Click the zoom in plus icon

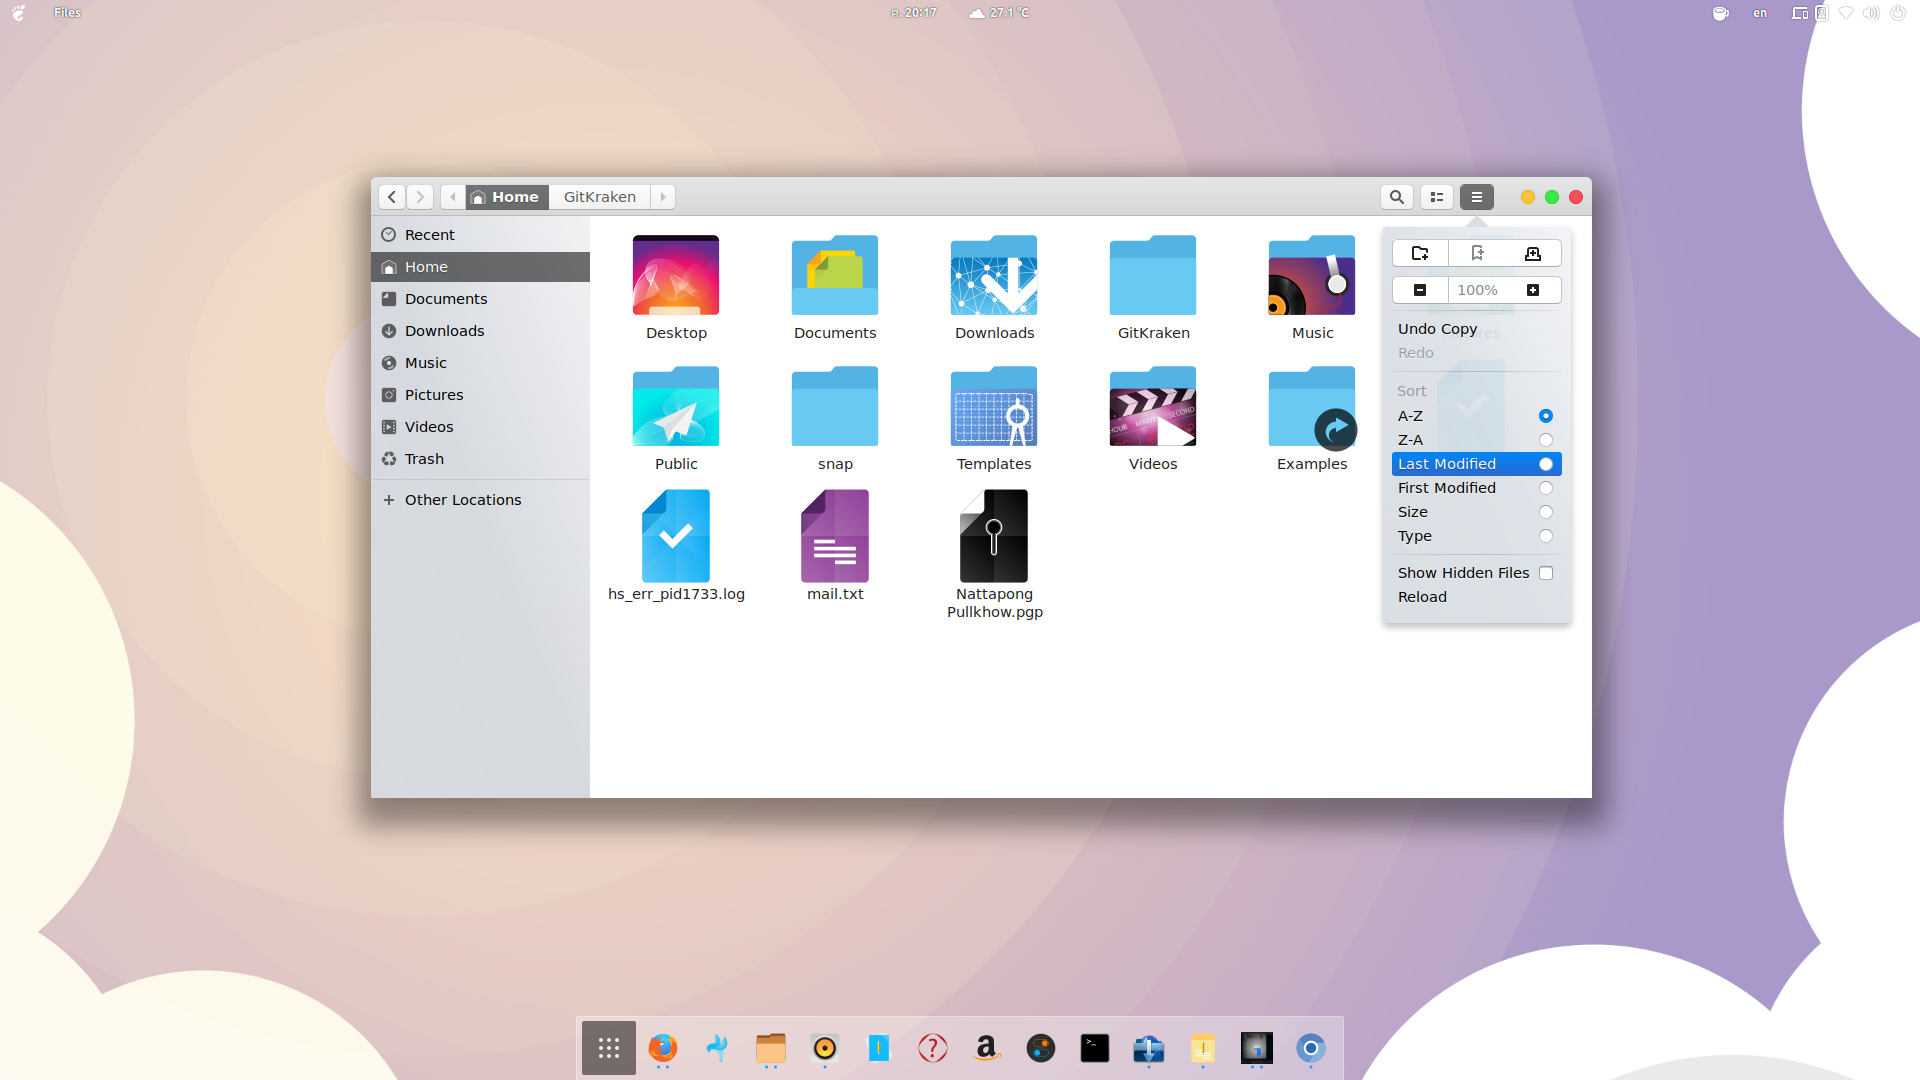[x=1533, y=290]
